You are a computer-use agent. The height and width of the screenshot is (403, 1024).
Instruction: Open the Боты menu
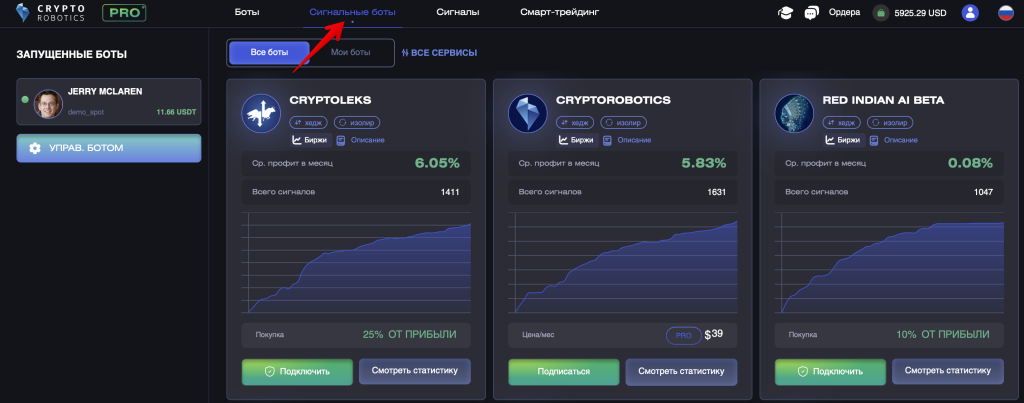click(x=247, y=12)
